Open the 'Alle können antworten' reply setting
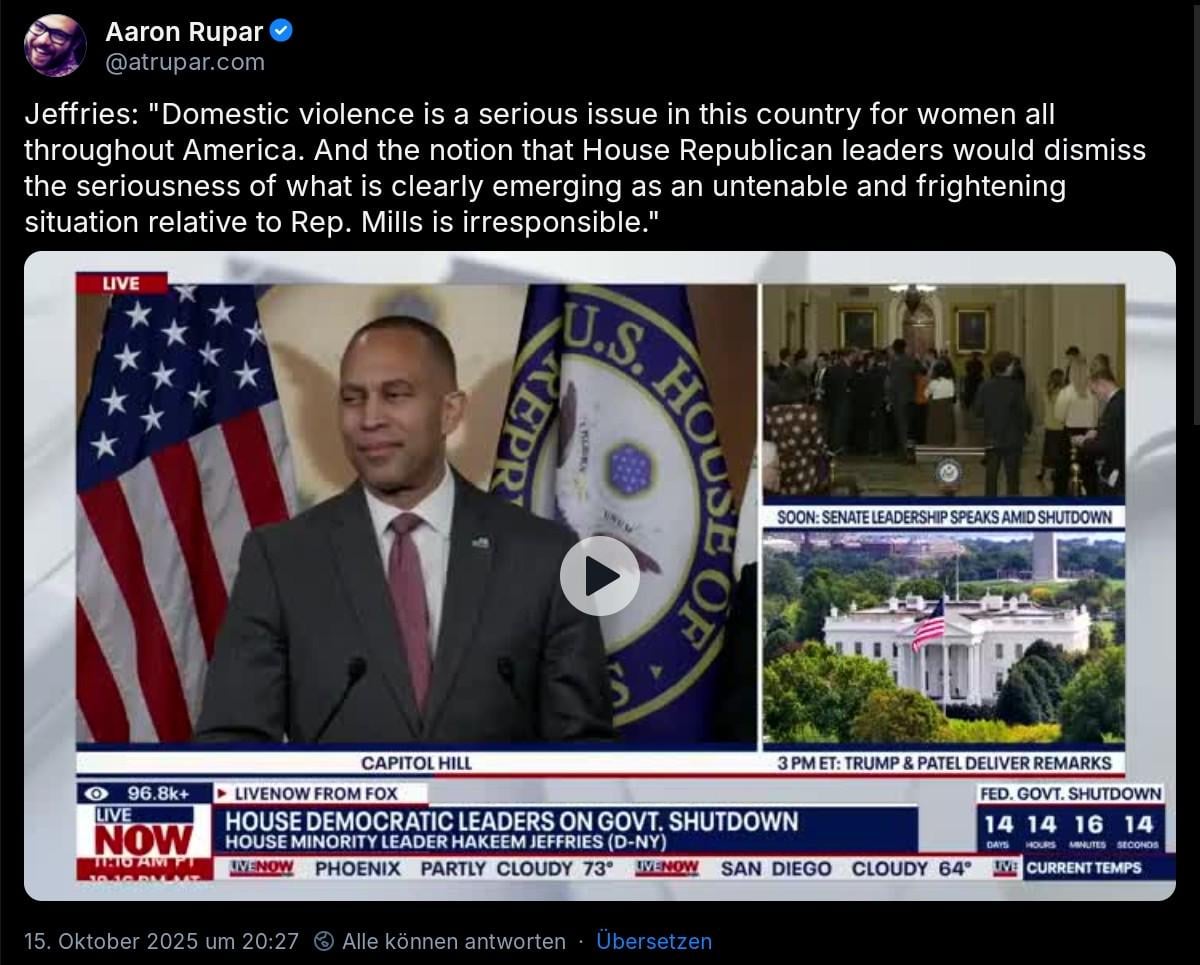Screen dimensions: 1200x965 click(453, 941)
